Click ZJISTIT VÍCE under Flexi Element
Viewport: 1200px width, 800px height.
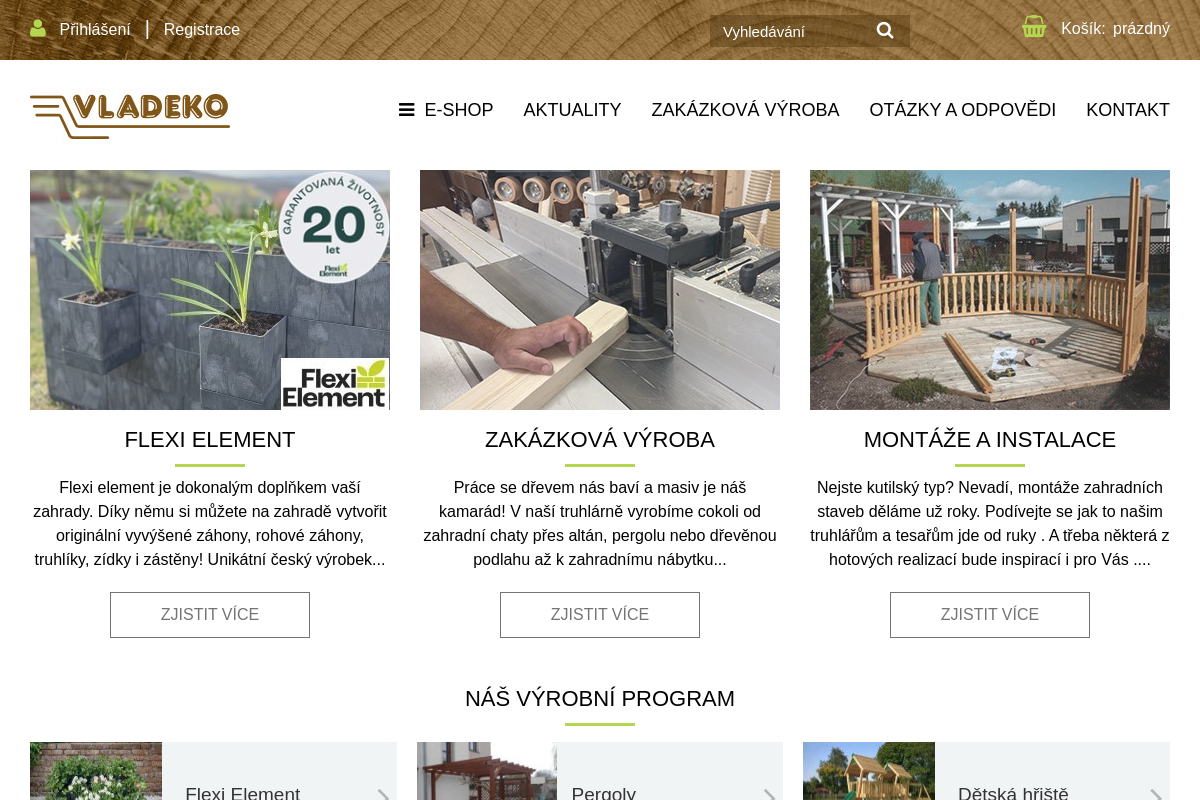210,615
